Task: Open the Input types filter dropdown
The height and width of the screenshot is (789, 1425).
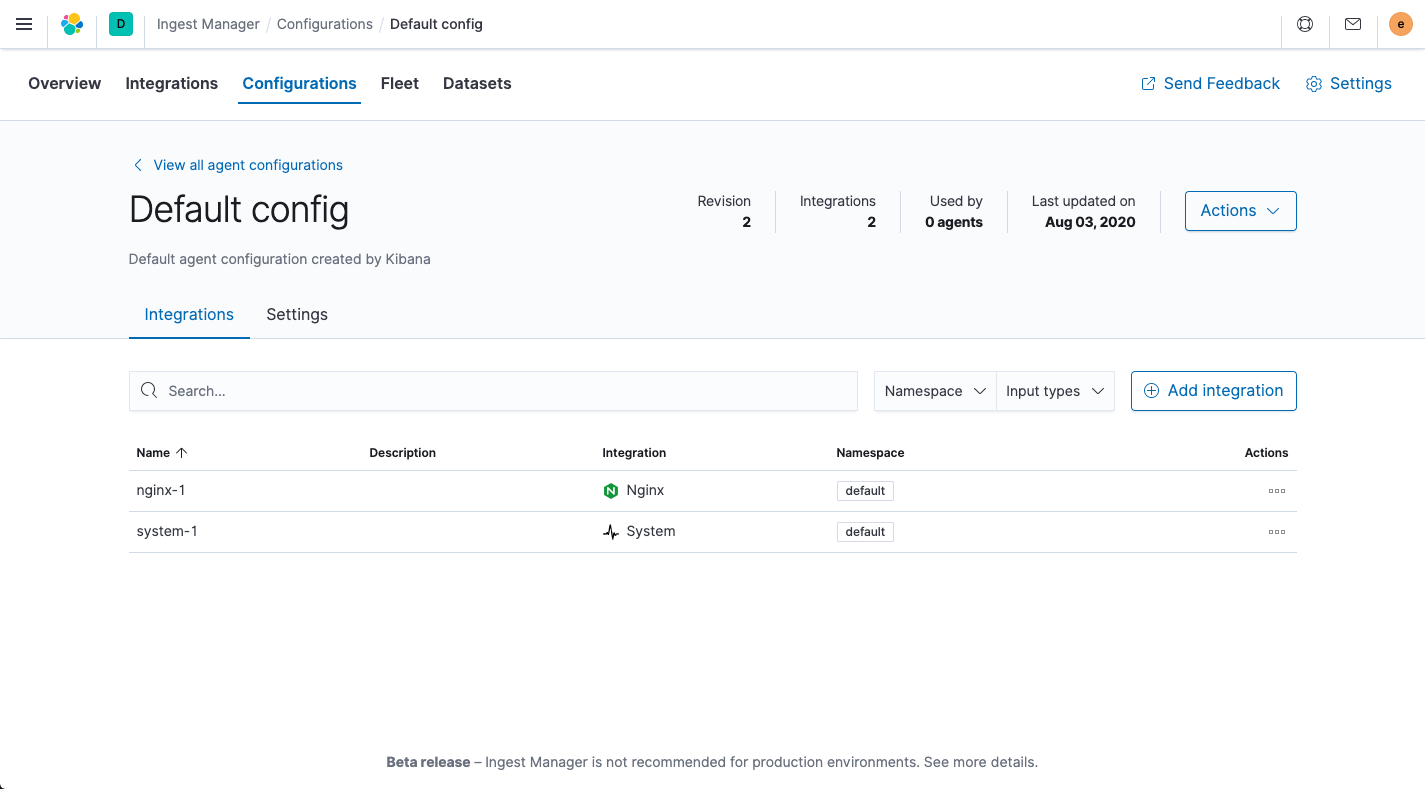Action: coord(1054,391)
